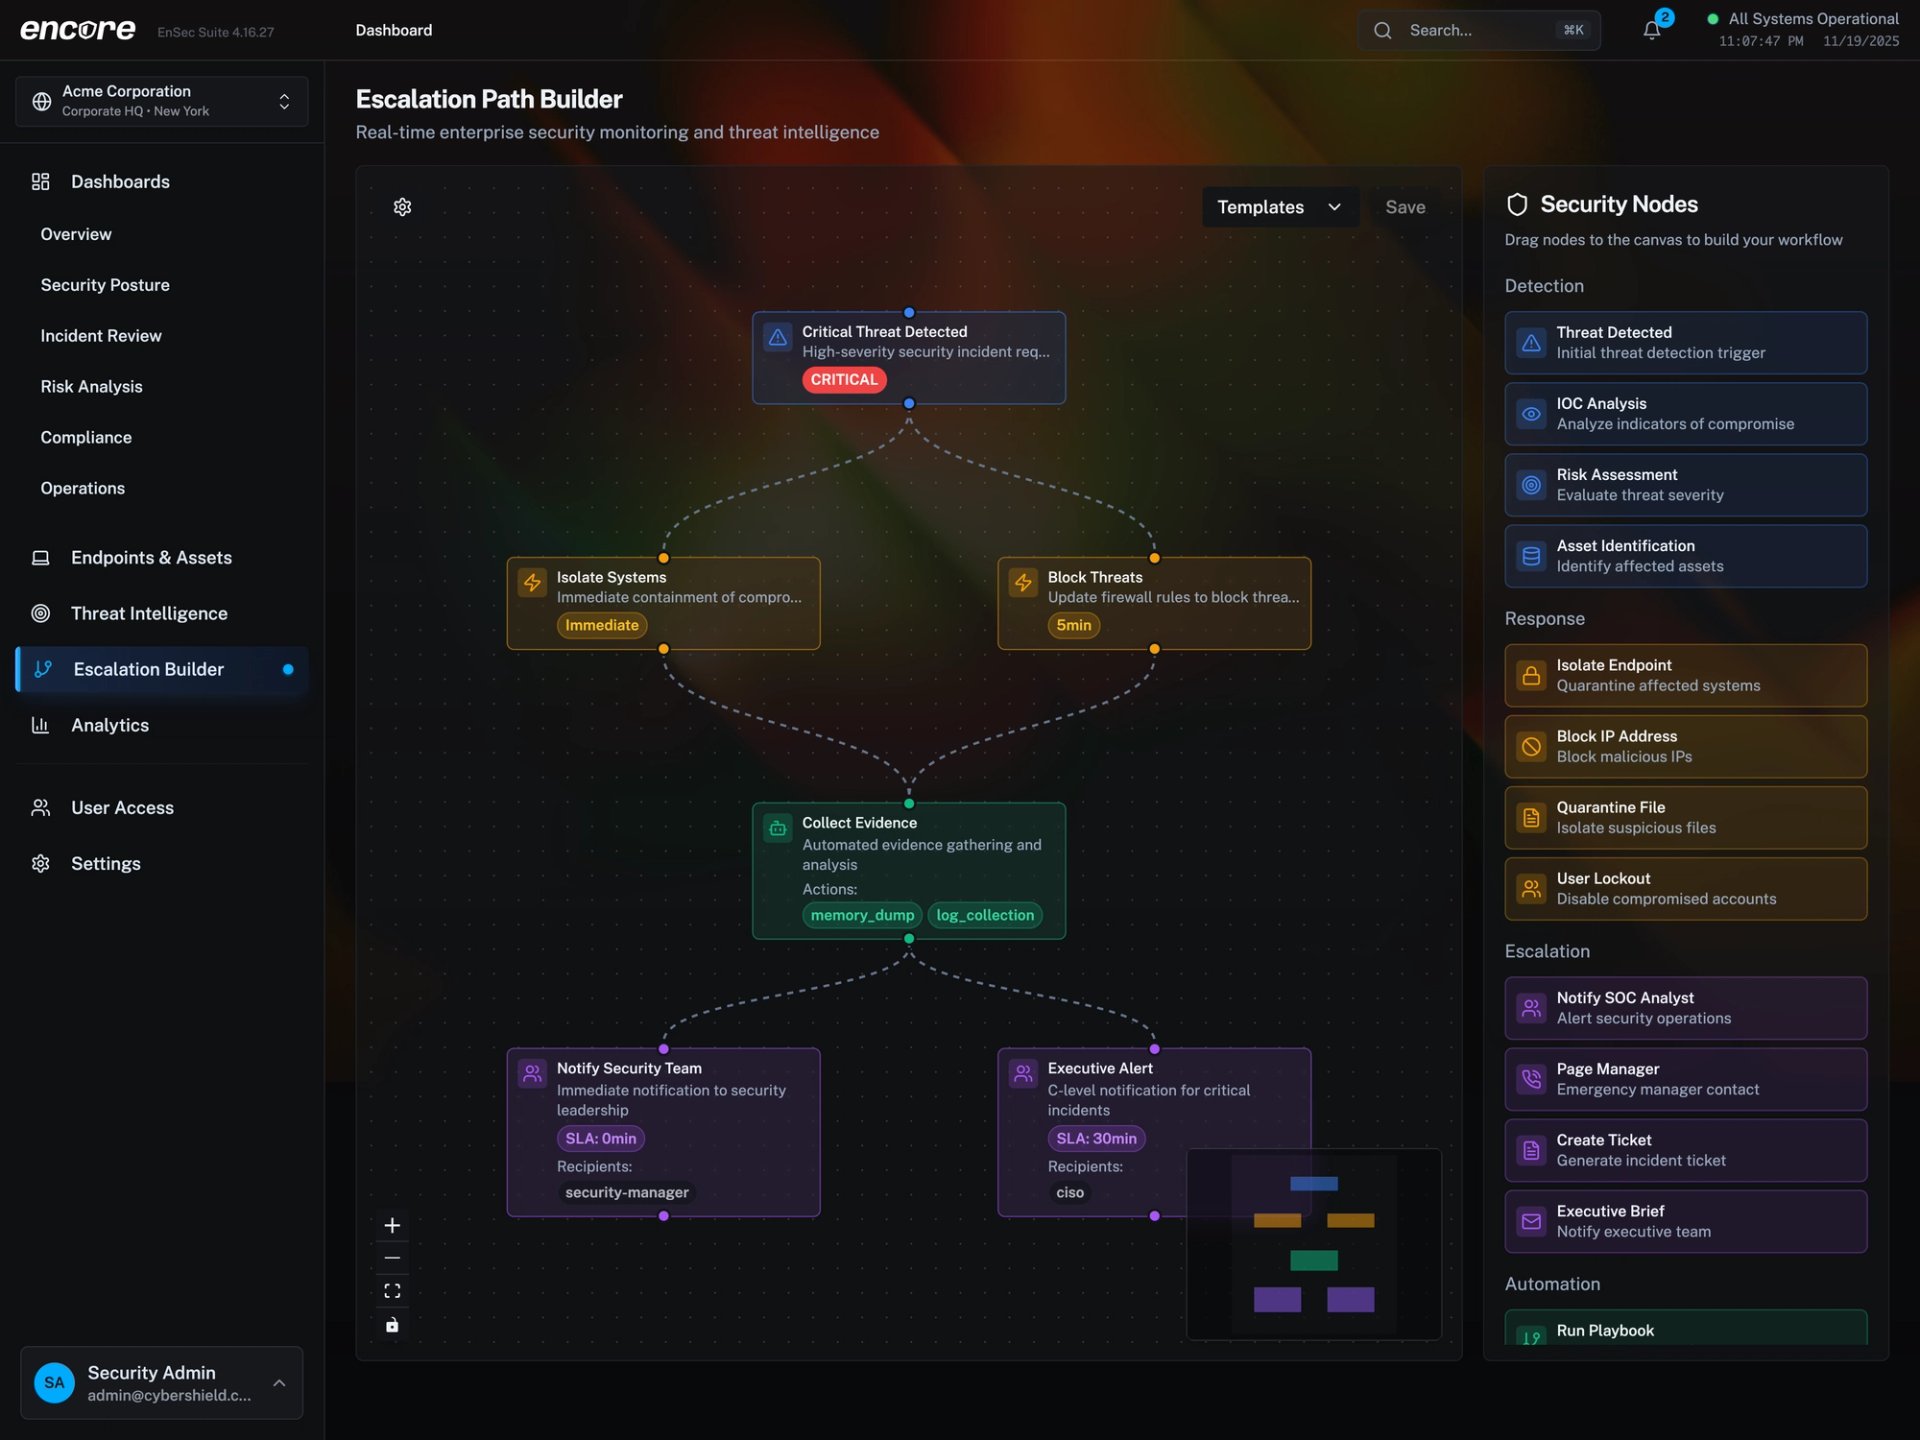Zoom out with the minus control
The height and width of the screenshot is (1440, 1920).
tap(392, 1258)
